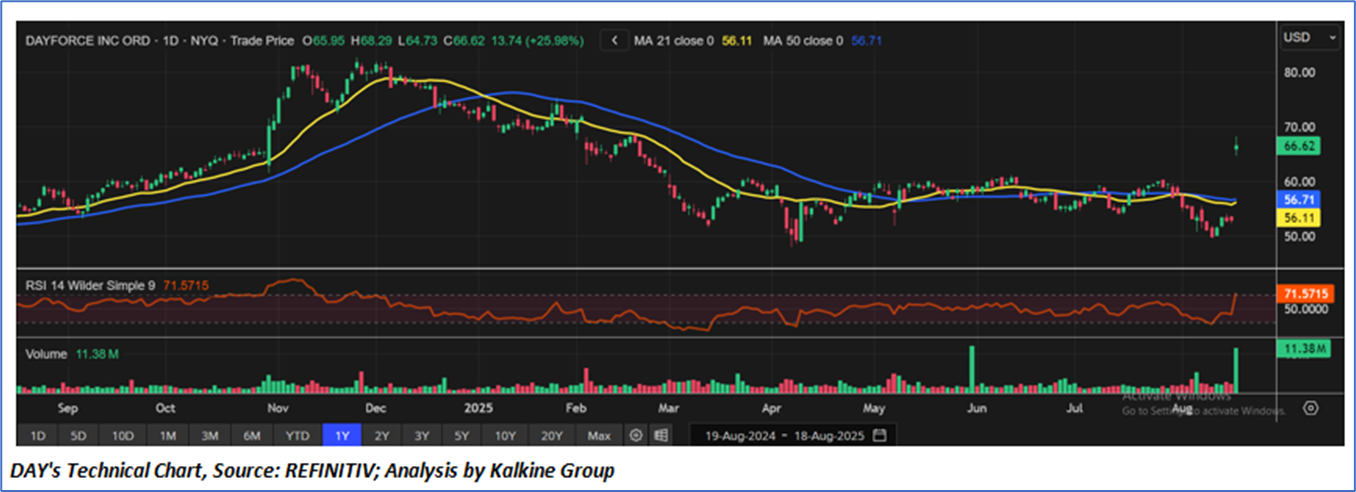Select the 1D time range
Viewport: 1356px width, 492px height.
pyautogui.click(x=37, y=436)
